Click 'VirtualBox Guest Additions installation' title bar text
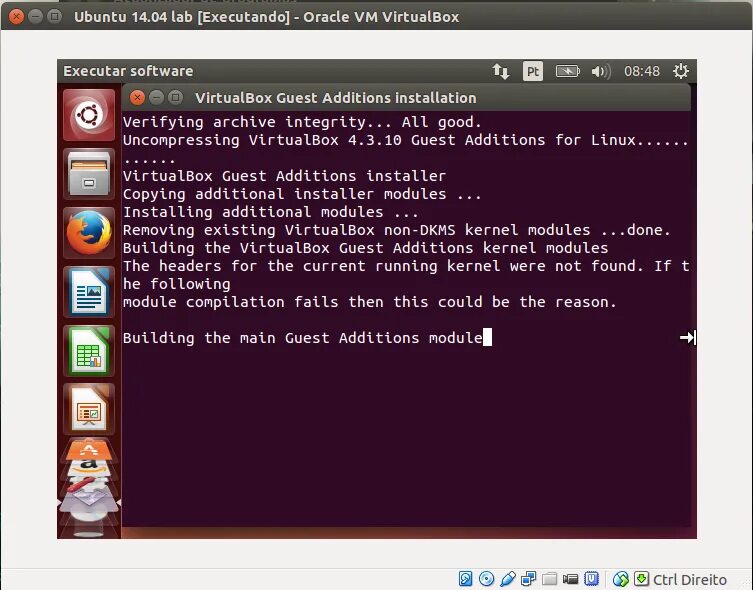753x590 pixels. click(336, 98)
